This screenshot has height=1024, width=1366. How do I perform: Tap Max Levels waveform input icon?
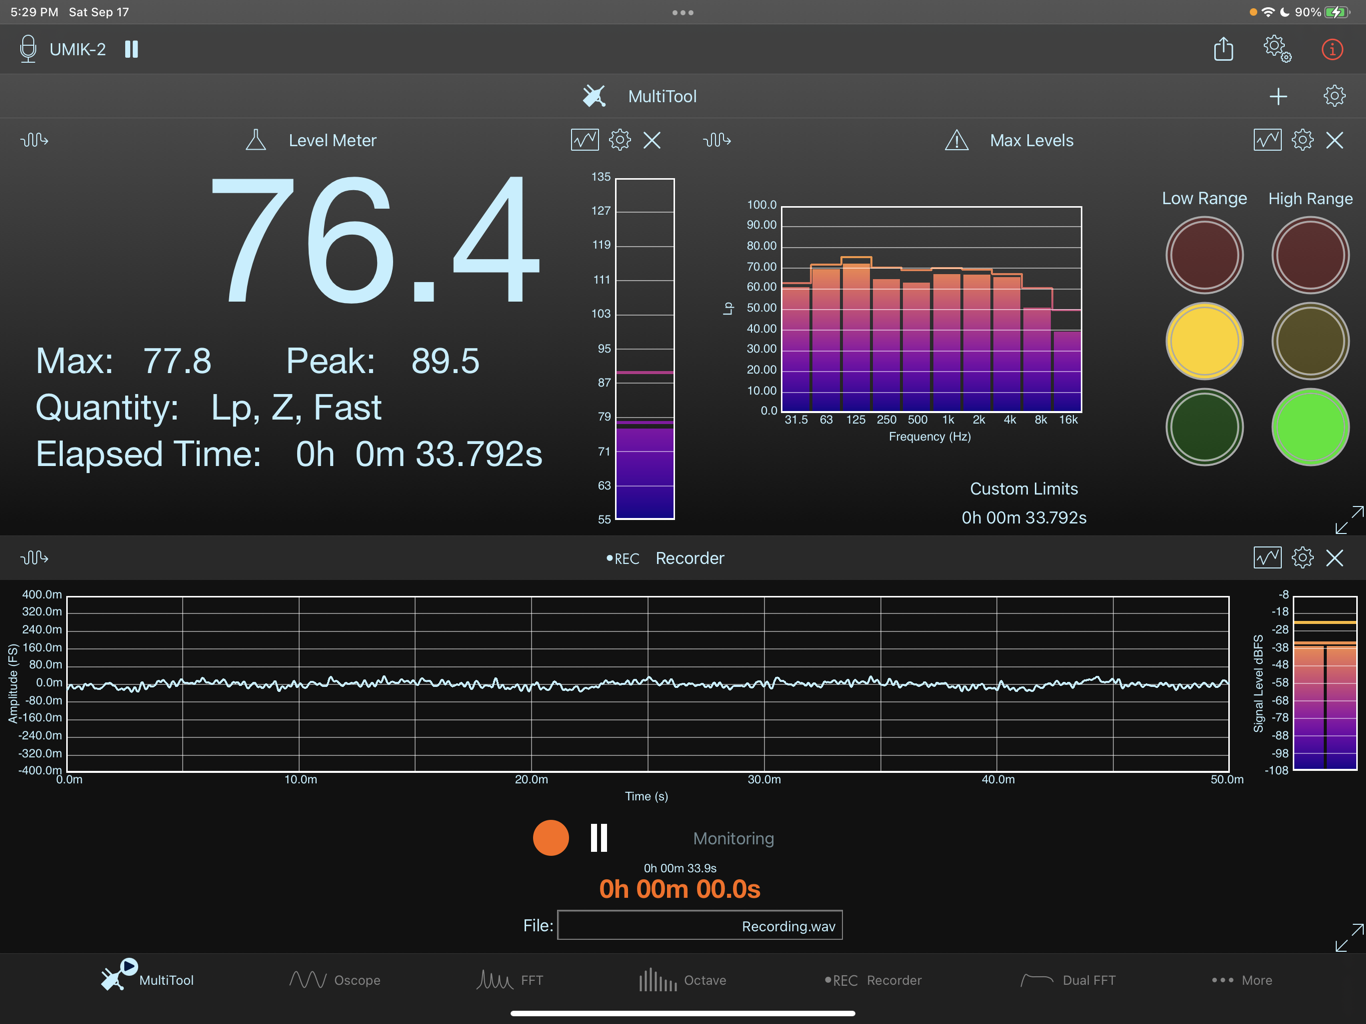pyautogui.click(x=717, y=140)
